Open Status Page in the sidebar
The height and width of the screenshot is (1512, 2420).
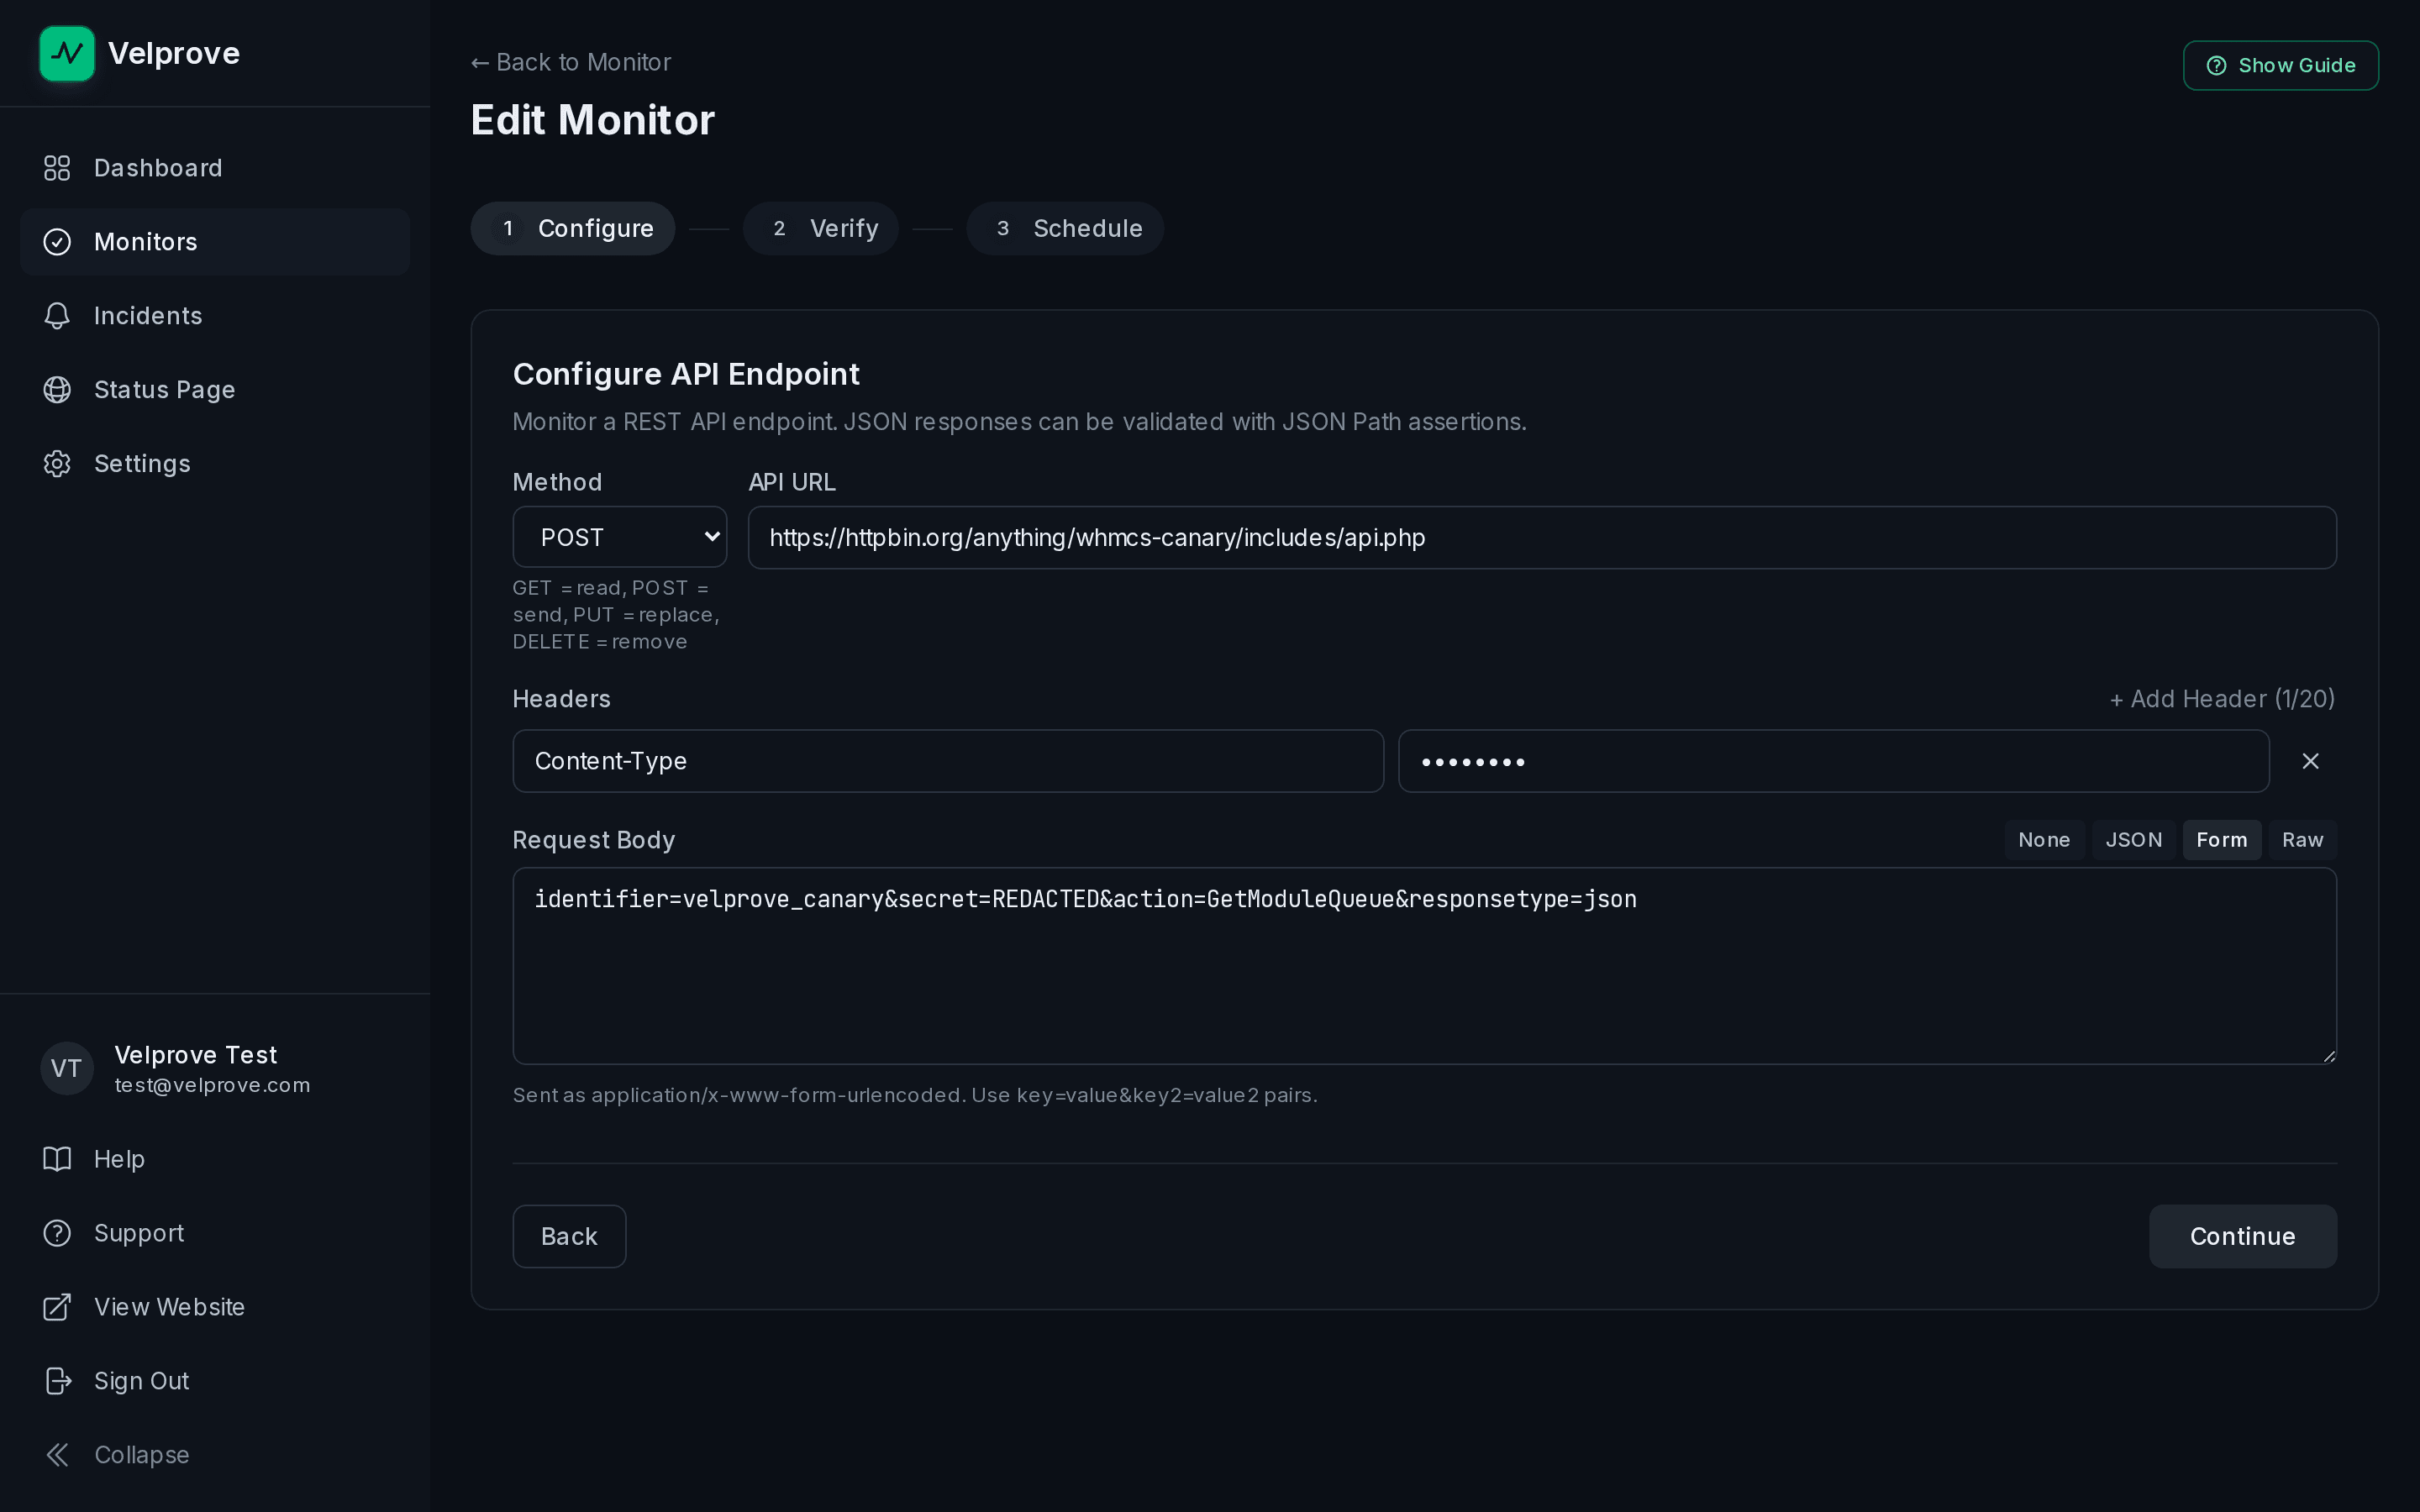tap(215, 390)
